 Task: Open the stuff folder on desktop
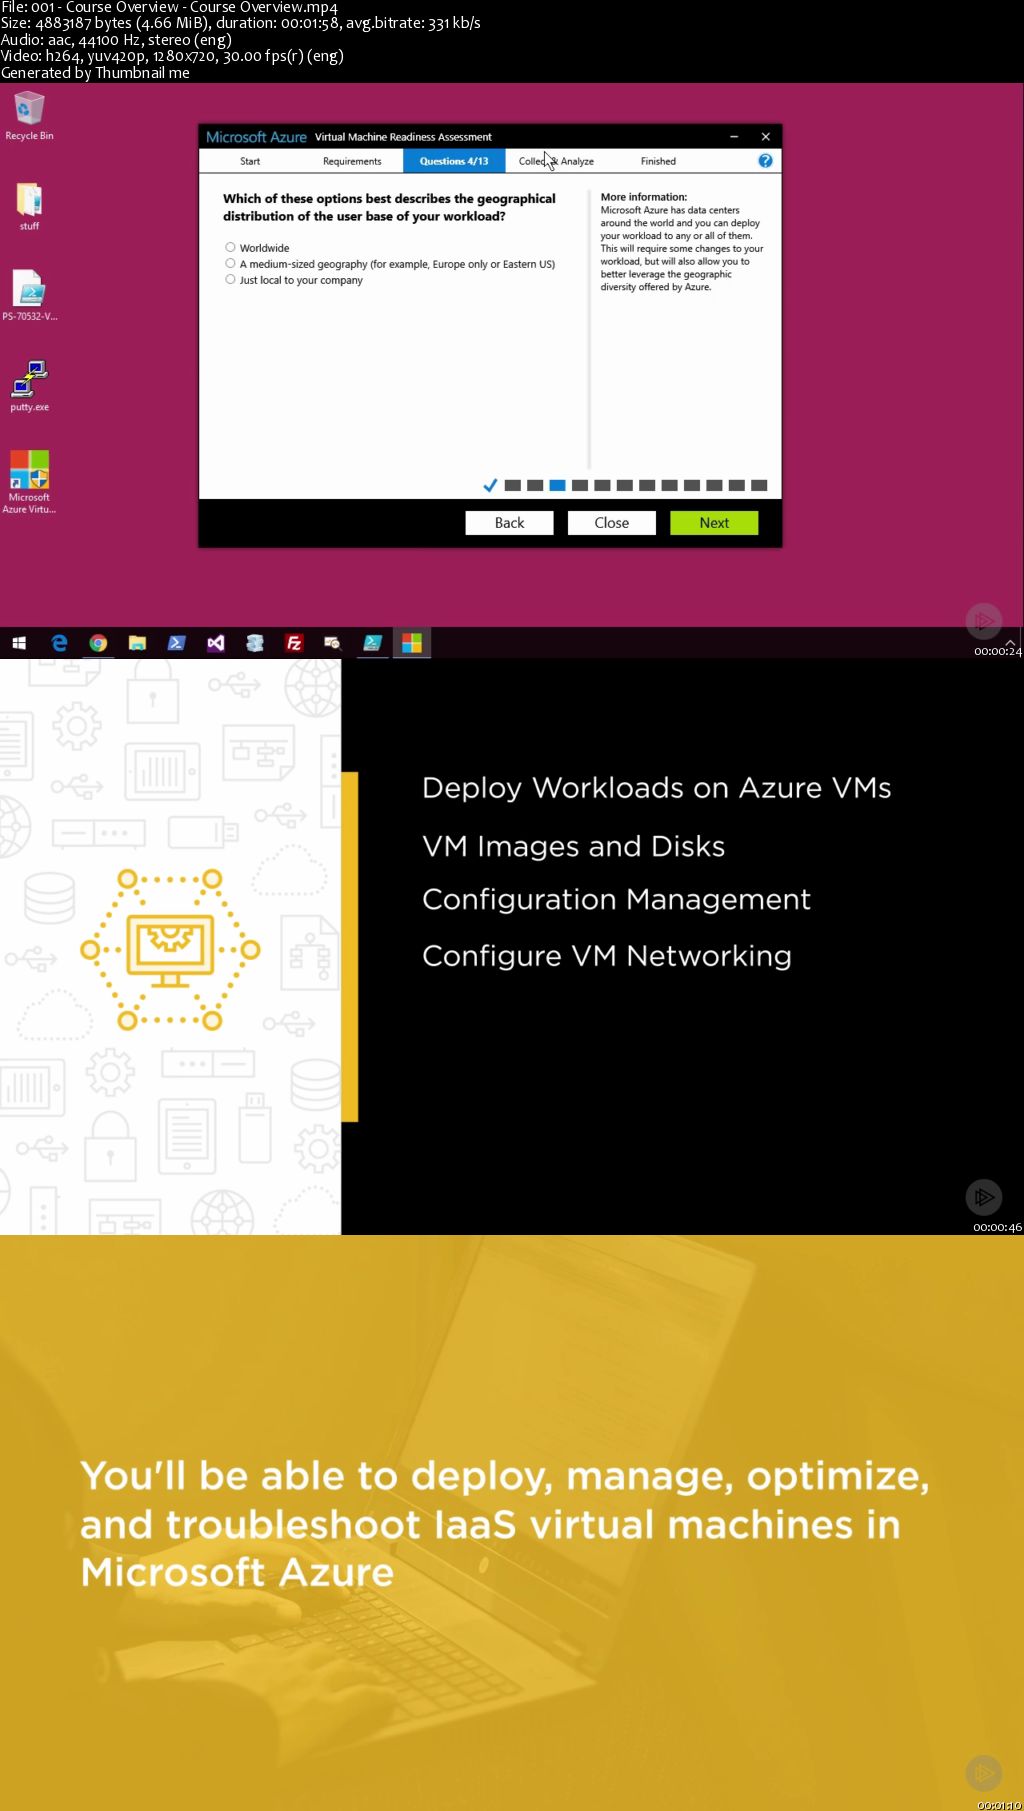pyautogui.click(x=29, y=207)
